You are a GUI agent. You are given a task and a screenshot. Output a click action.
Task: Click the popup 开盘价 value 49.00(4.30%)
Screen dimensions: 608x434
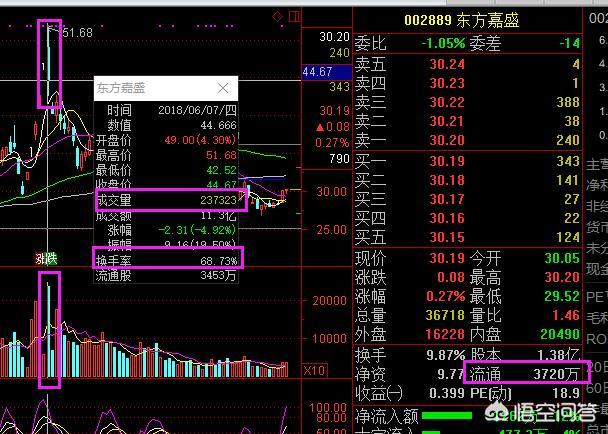pyautogui.click(x=200, y=140)
